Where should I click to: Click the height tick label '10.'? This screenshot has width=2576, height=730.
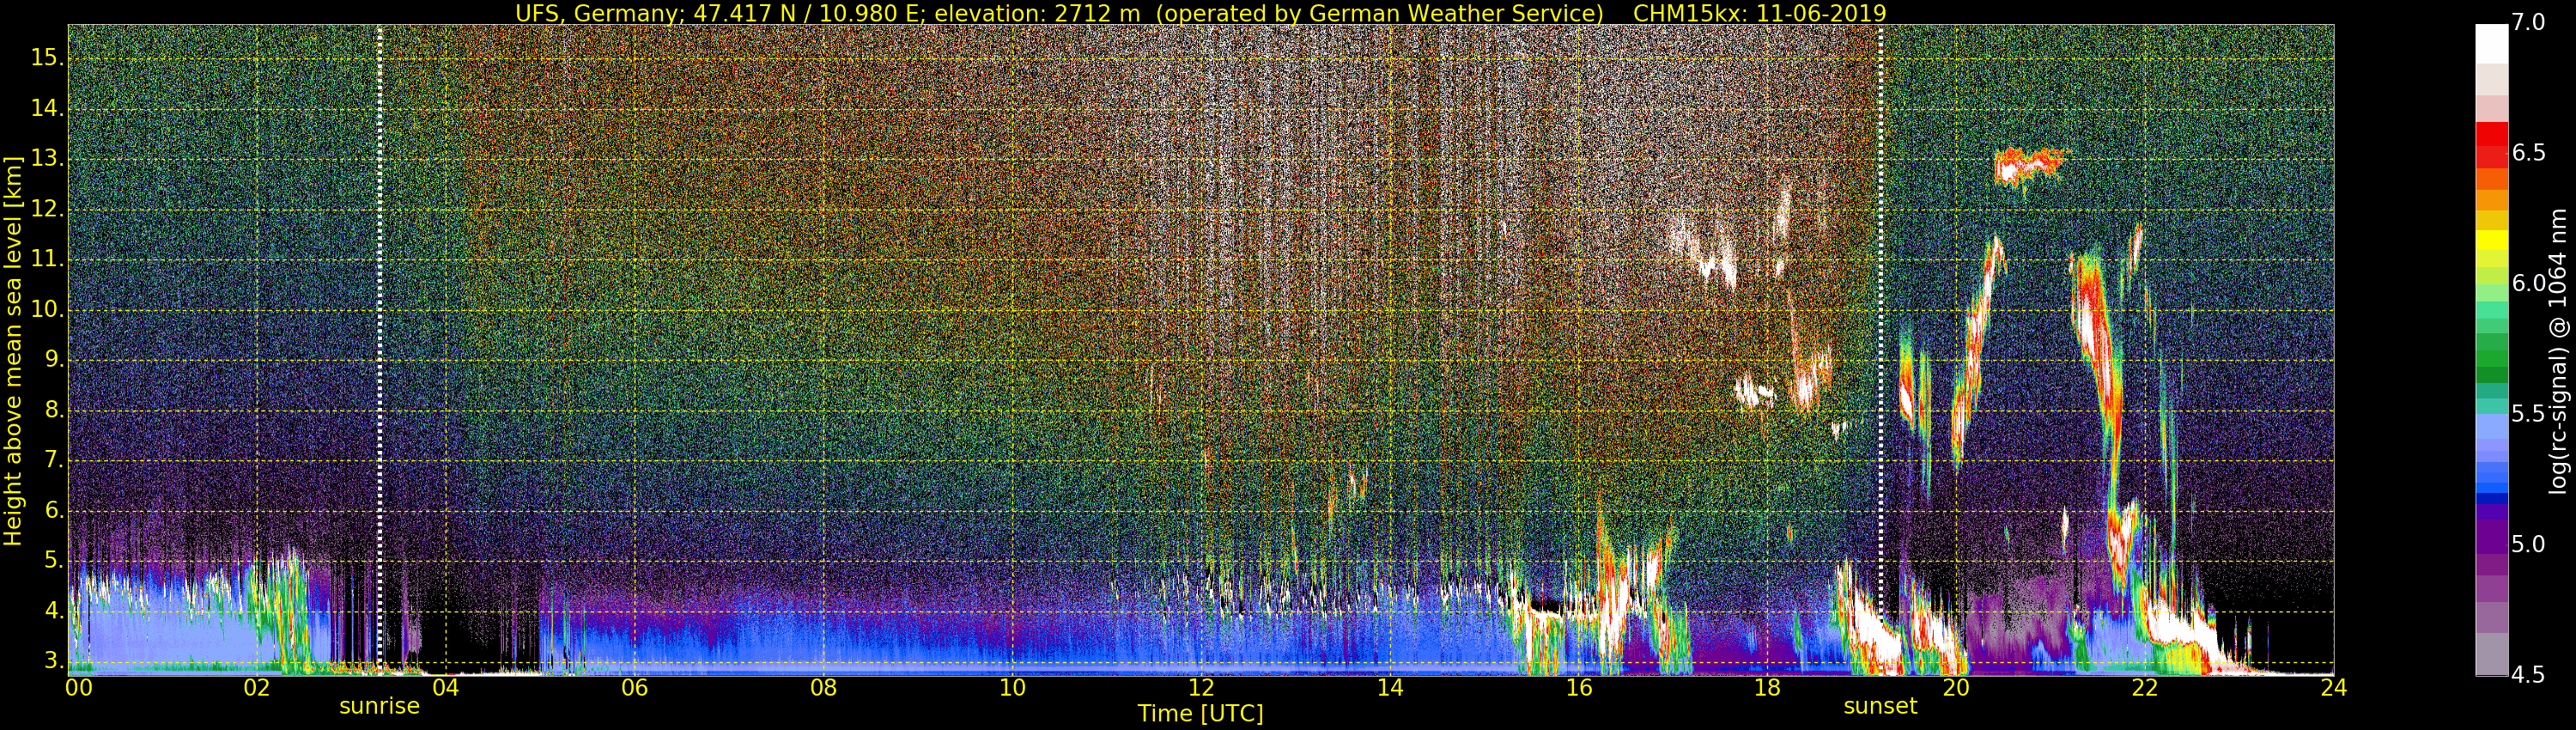tap(47, 310)
